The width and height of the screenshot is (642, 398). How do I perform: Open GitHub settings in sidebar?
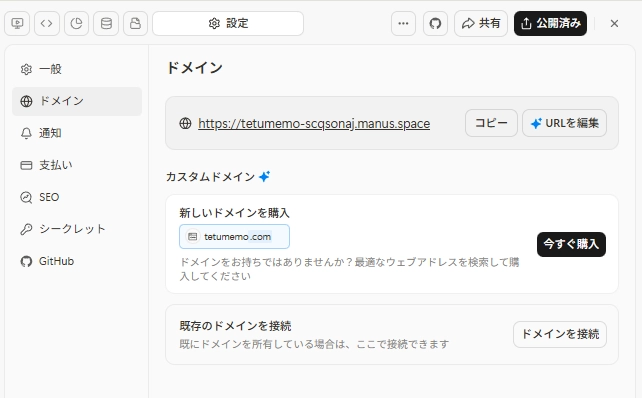tap(77, 261)
